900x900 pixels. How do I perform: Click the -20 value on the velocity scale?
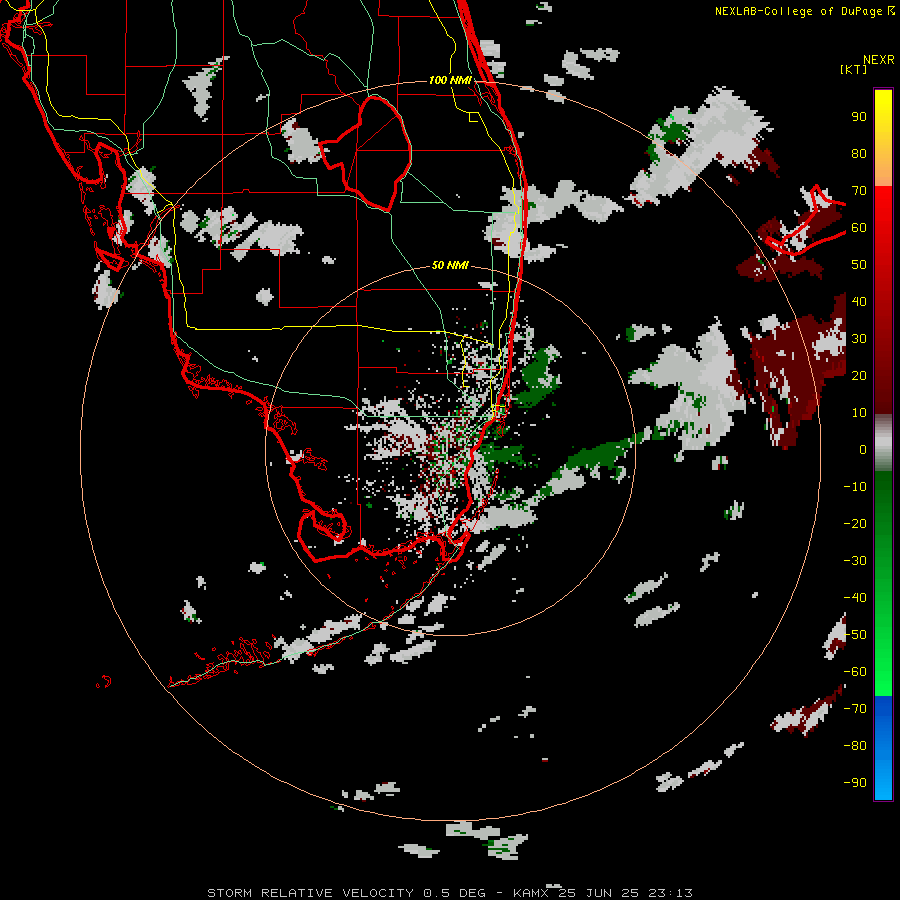(855, 523)
